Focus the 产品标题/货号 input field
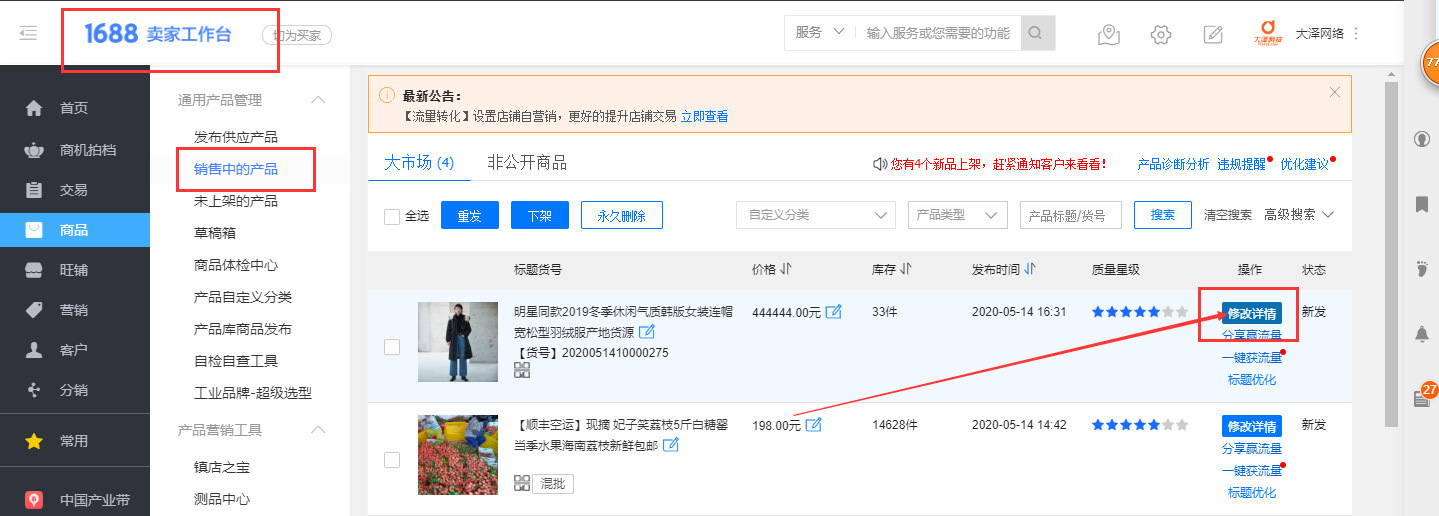The width and height of the screenshot is (1439, 516). (x=1070, y=215)
